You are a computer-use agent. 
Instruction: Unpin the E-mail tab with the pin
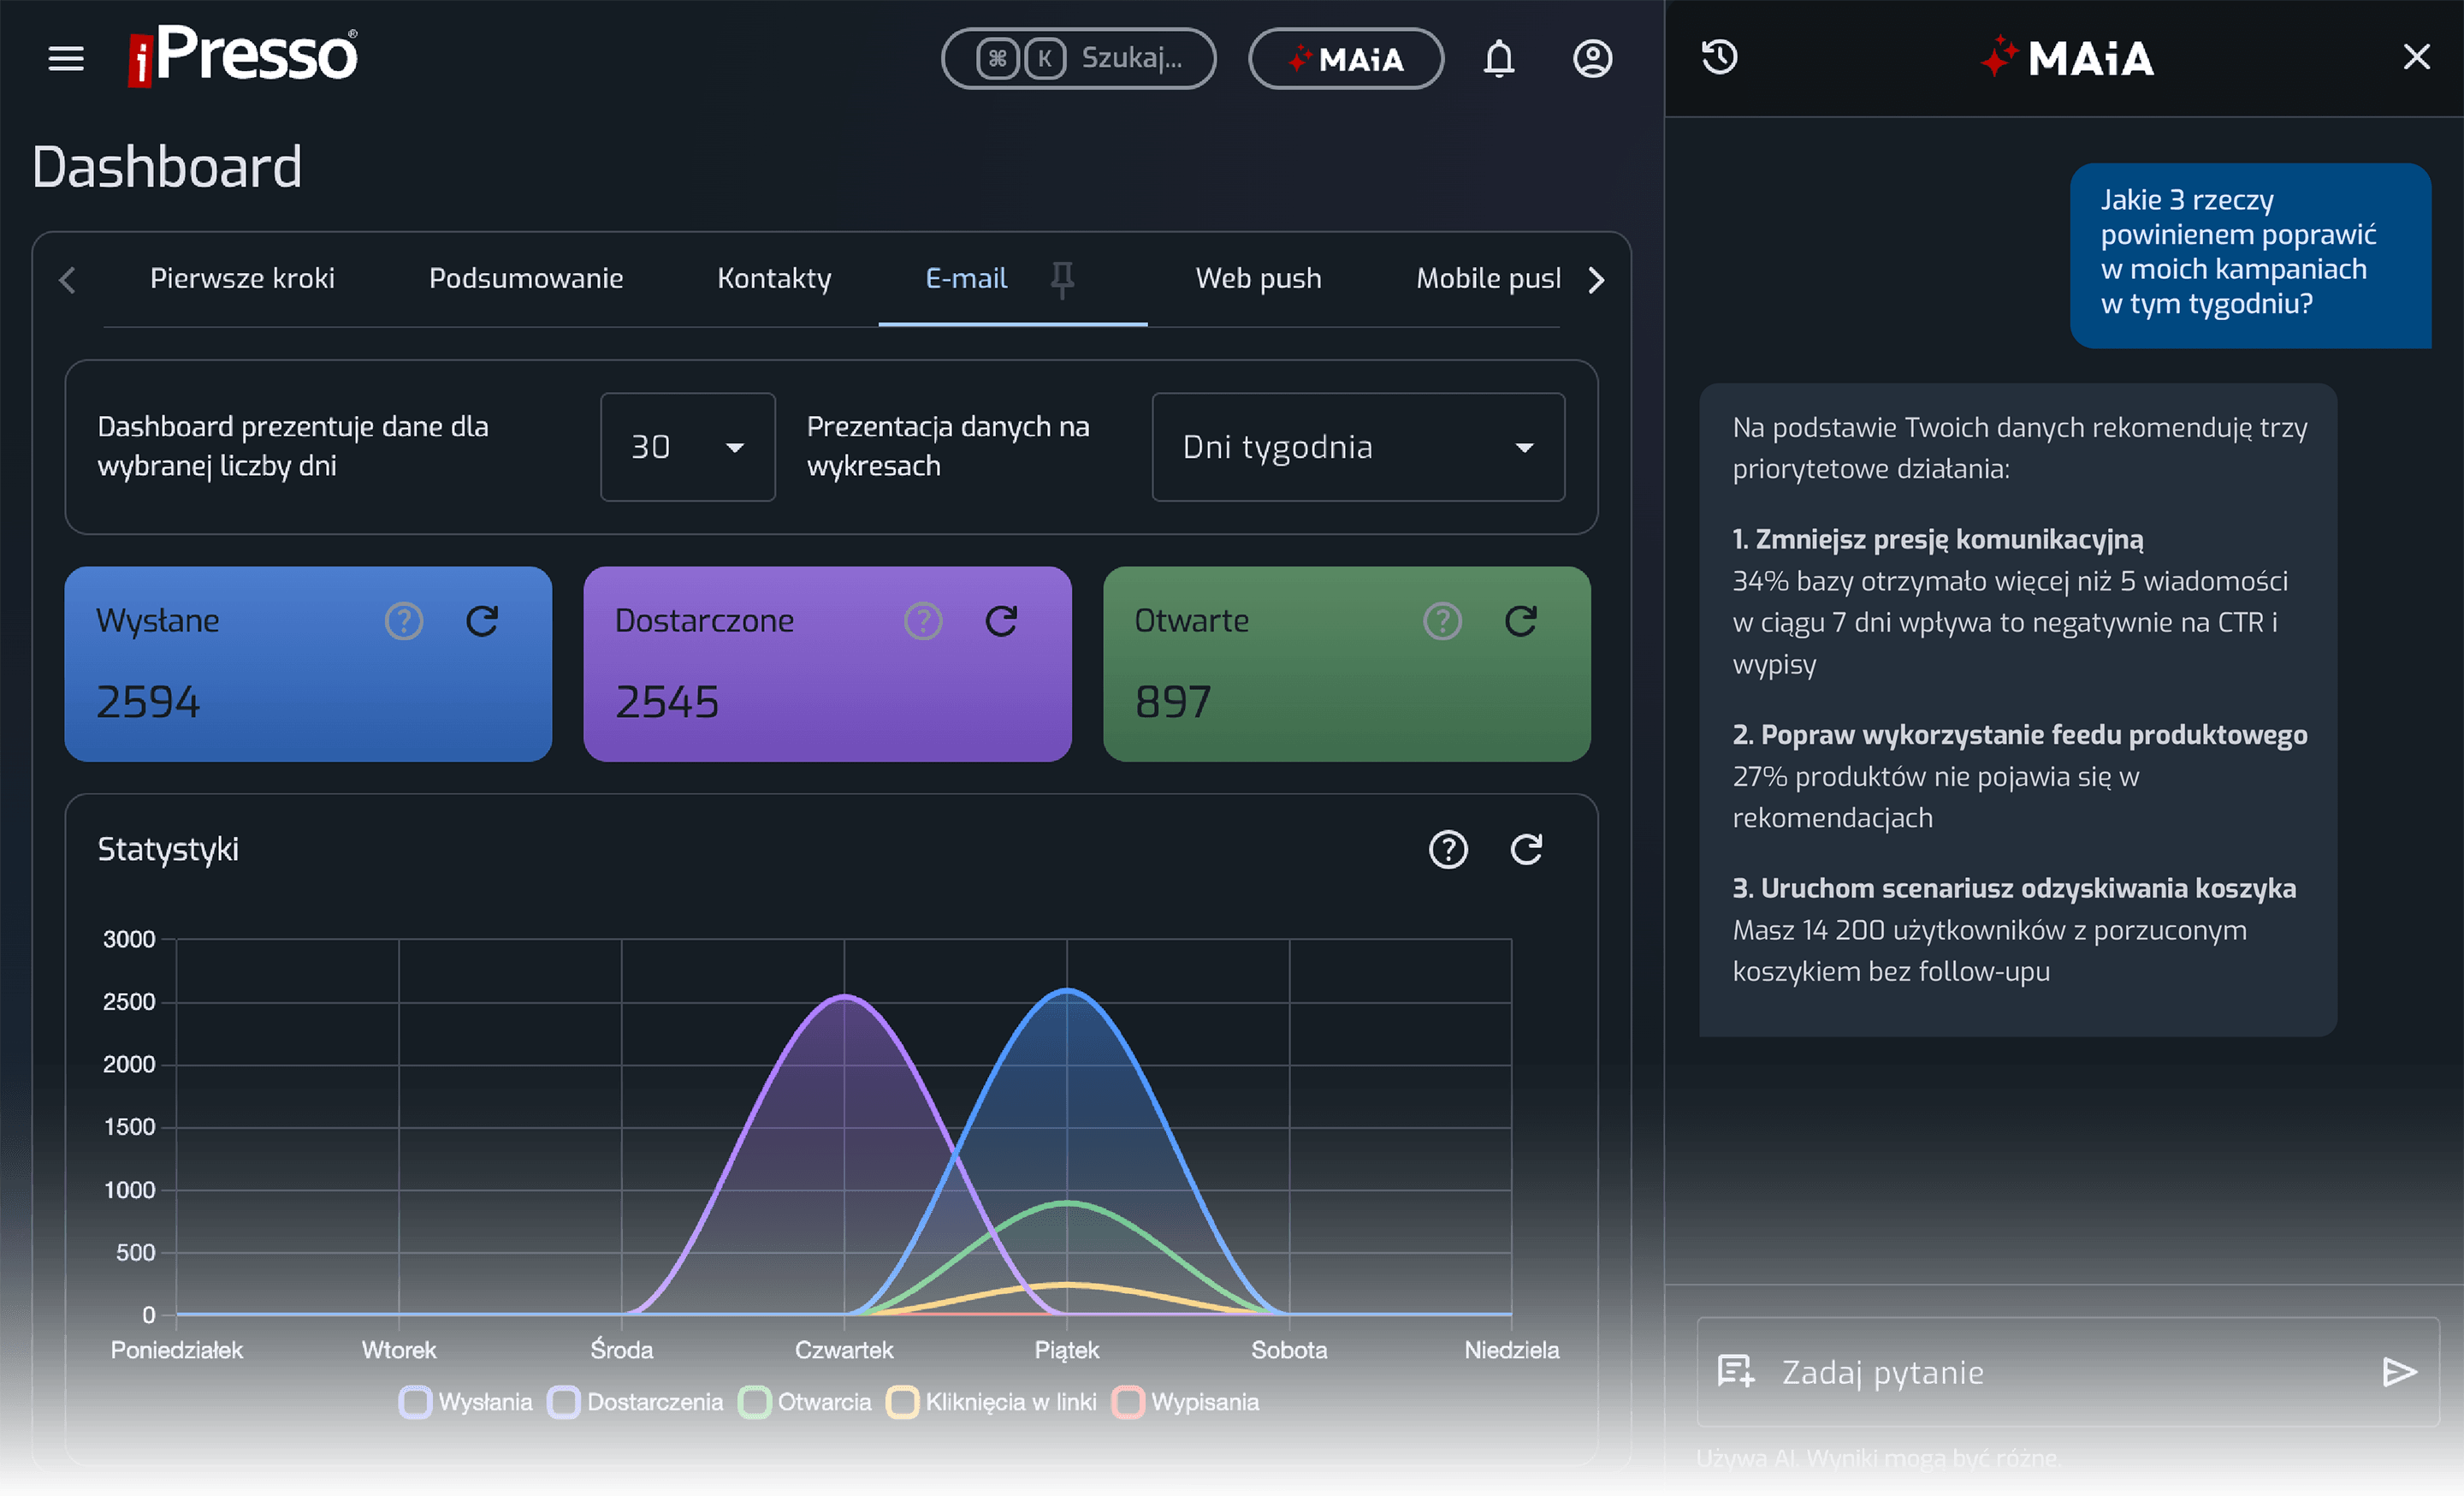point(1062,279)
